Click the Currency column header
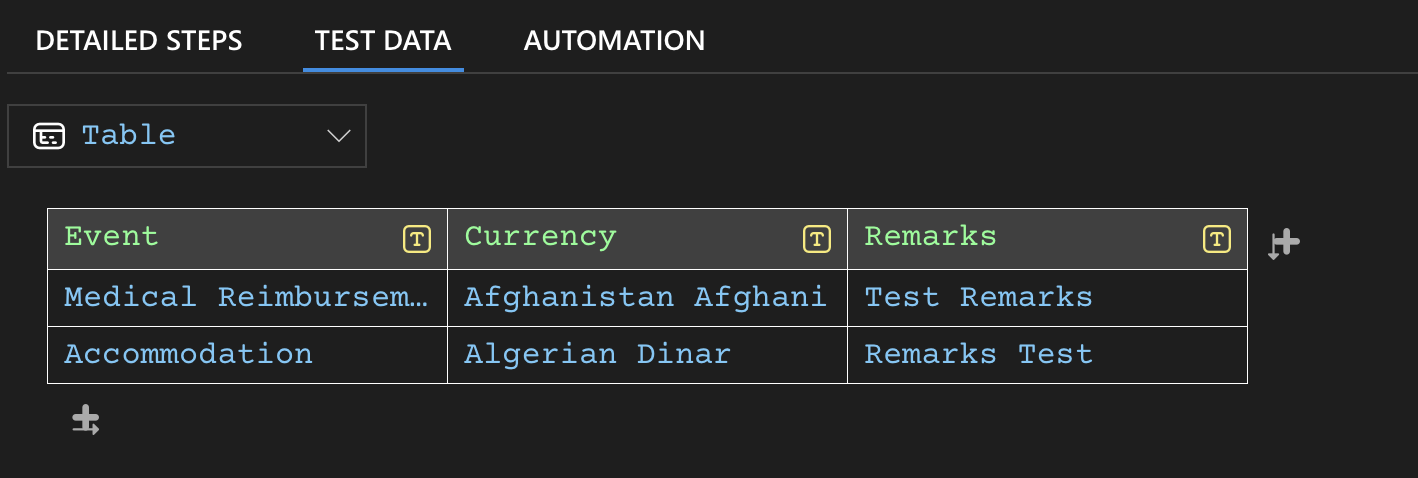 tap(541, 237)
